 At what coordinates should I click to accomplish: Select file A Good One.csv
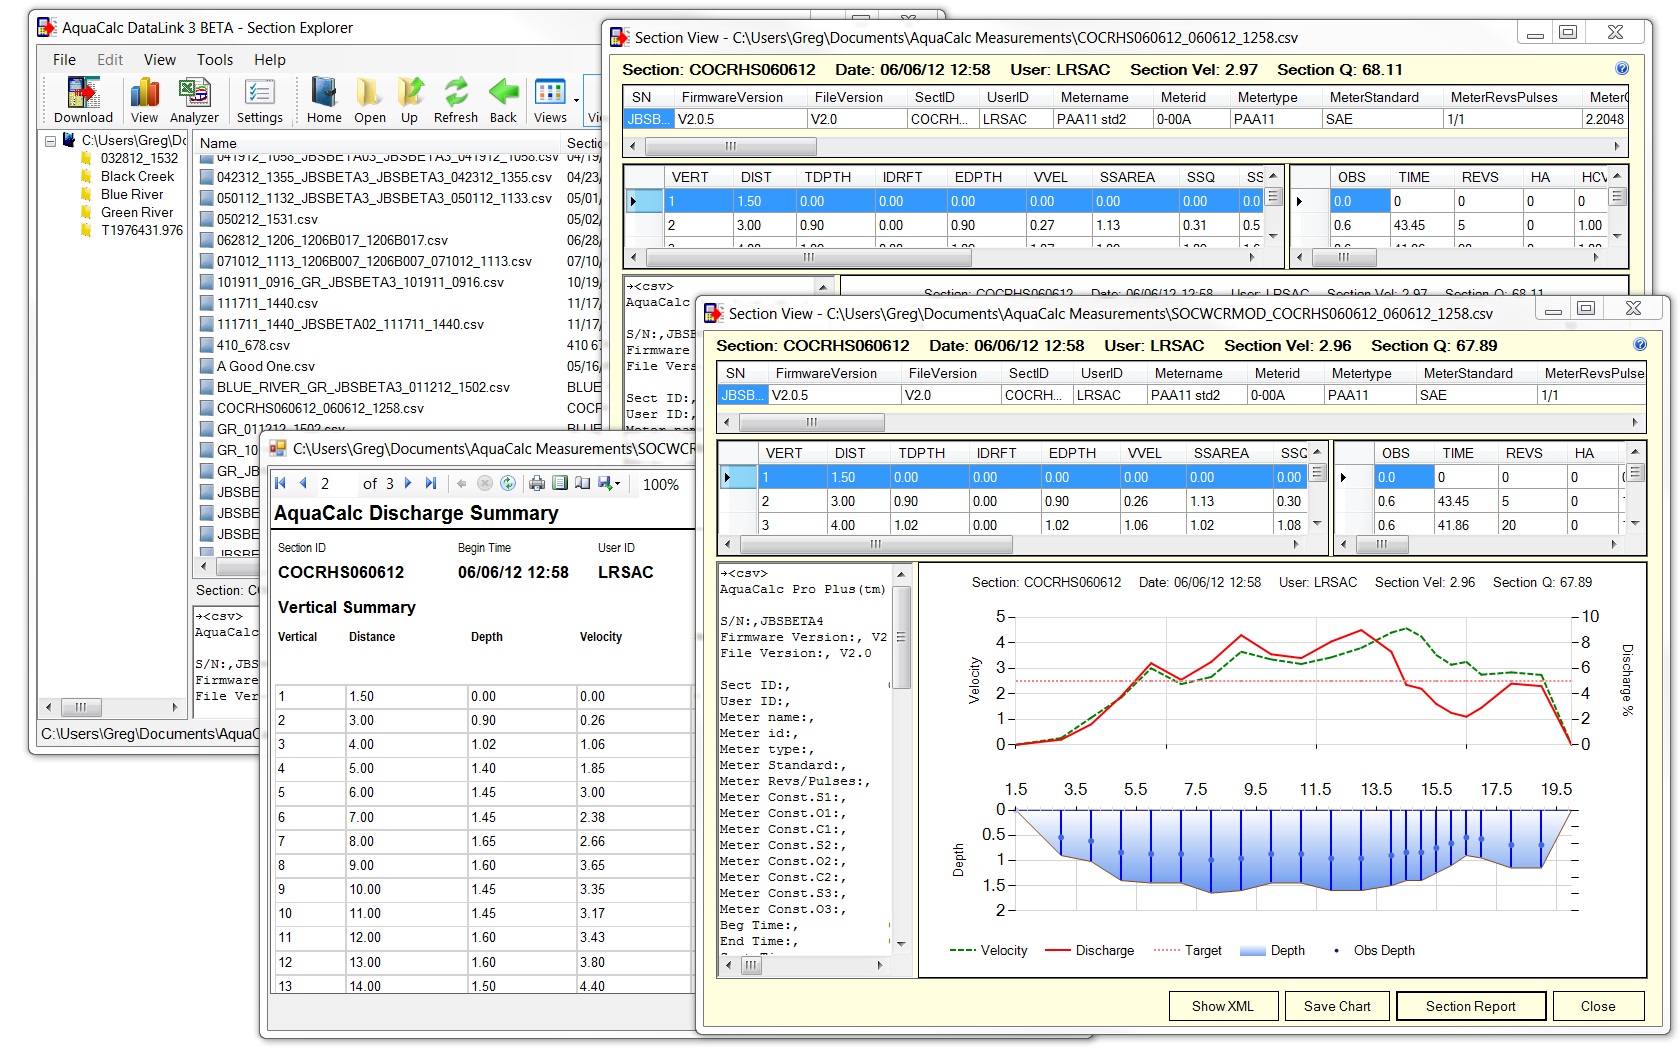266,366
